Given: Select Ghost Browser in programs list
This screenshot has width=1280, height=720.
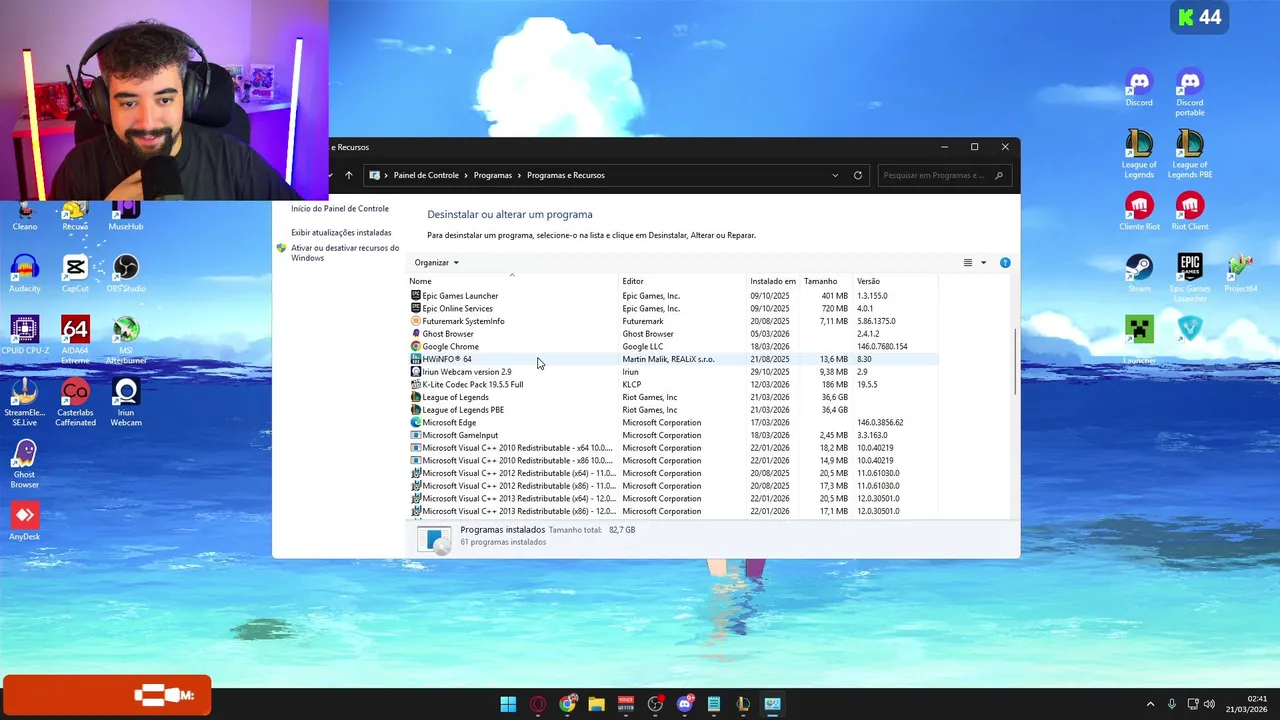Looking at the screenshot, I should (x=674, y=334).
